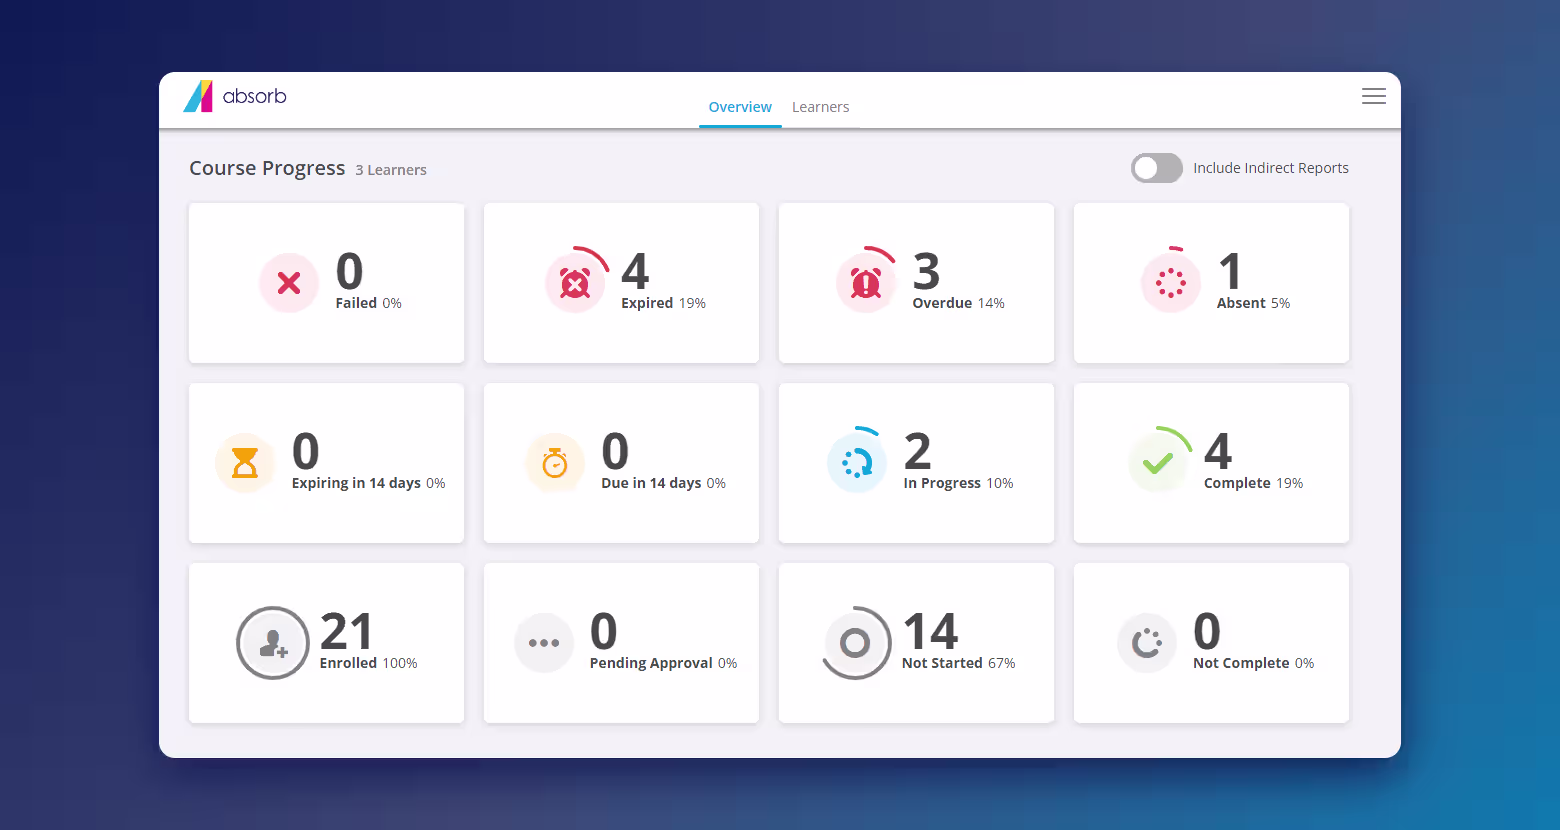Click the Absorb logo

pyautogui.click(x=235, y=96)
